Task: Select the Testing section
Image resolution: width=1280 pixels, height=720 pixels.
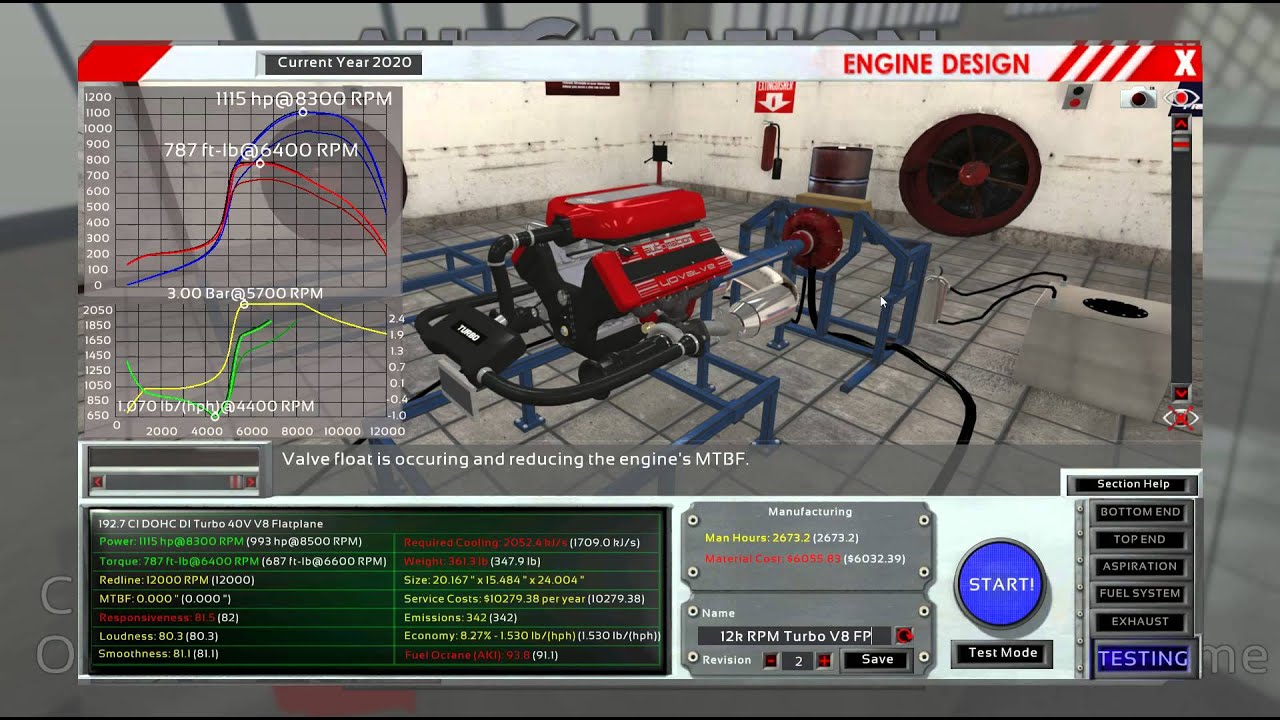Action: click(x=1143, y=658)
